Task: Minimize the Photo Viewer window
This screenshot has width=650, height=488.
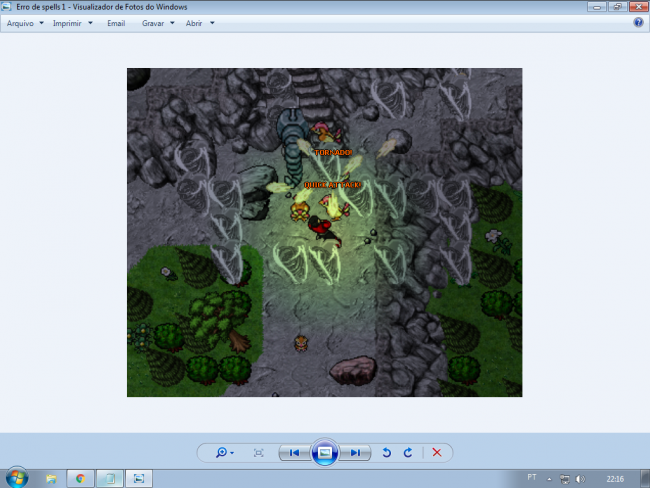Action: click(597, 7)
